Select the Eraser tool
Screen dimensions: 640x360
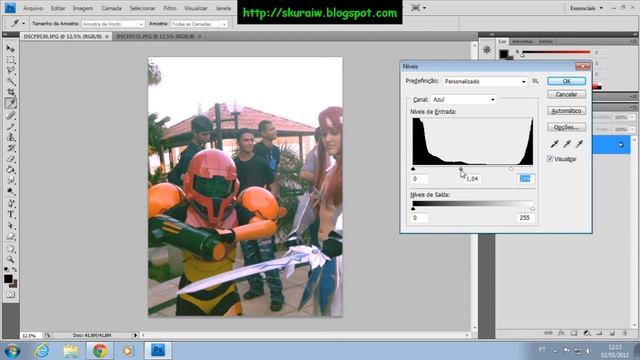pyautogui.click(x=11, y=159)
